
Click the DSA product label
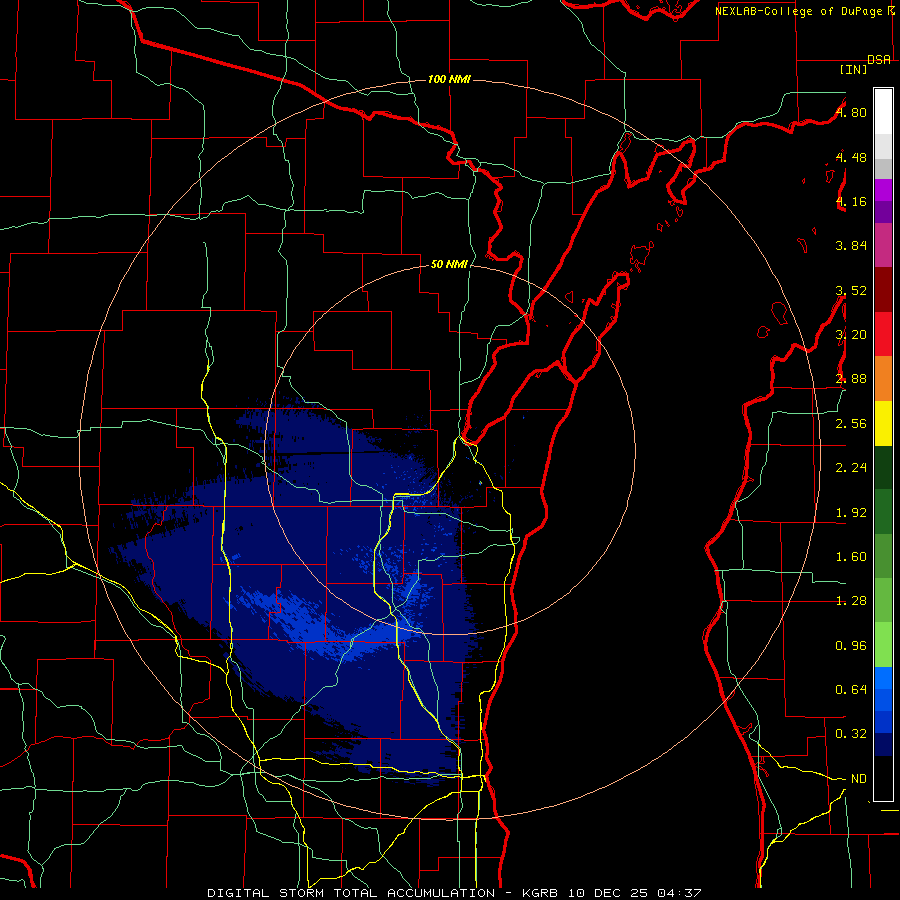click(879, 60)
